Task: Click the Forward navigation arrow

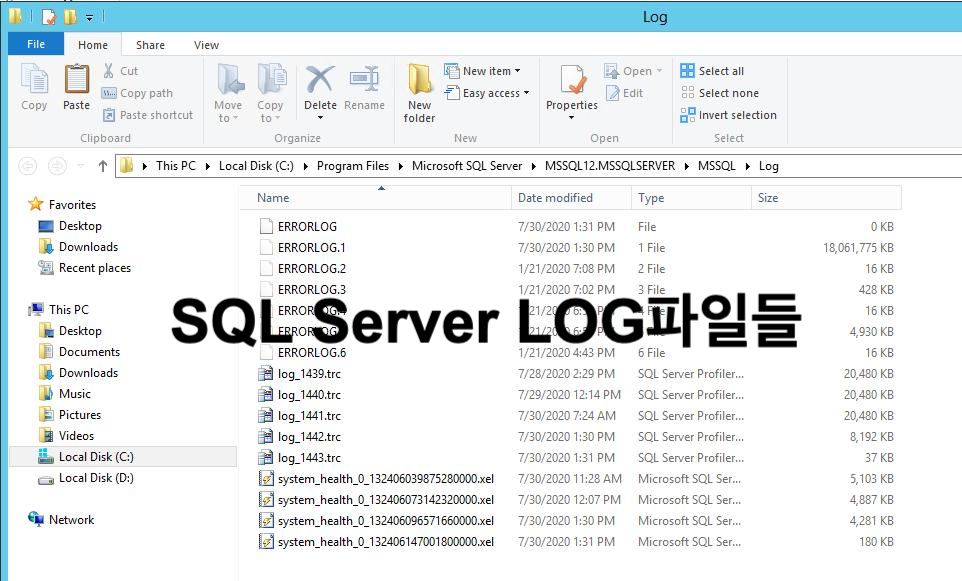Action: (57, 166)
